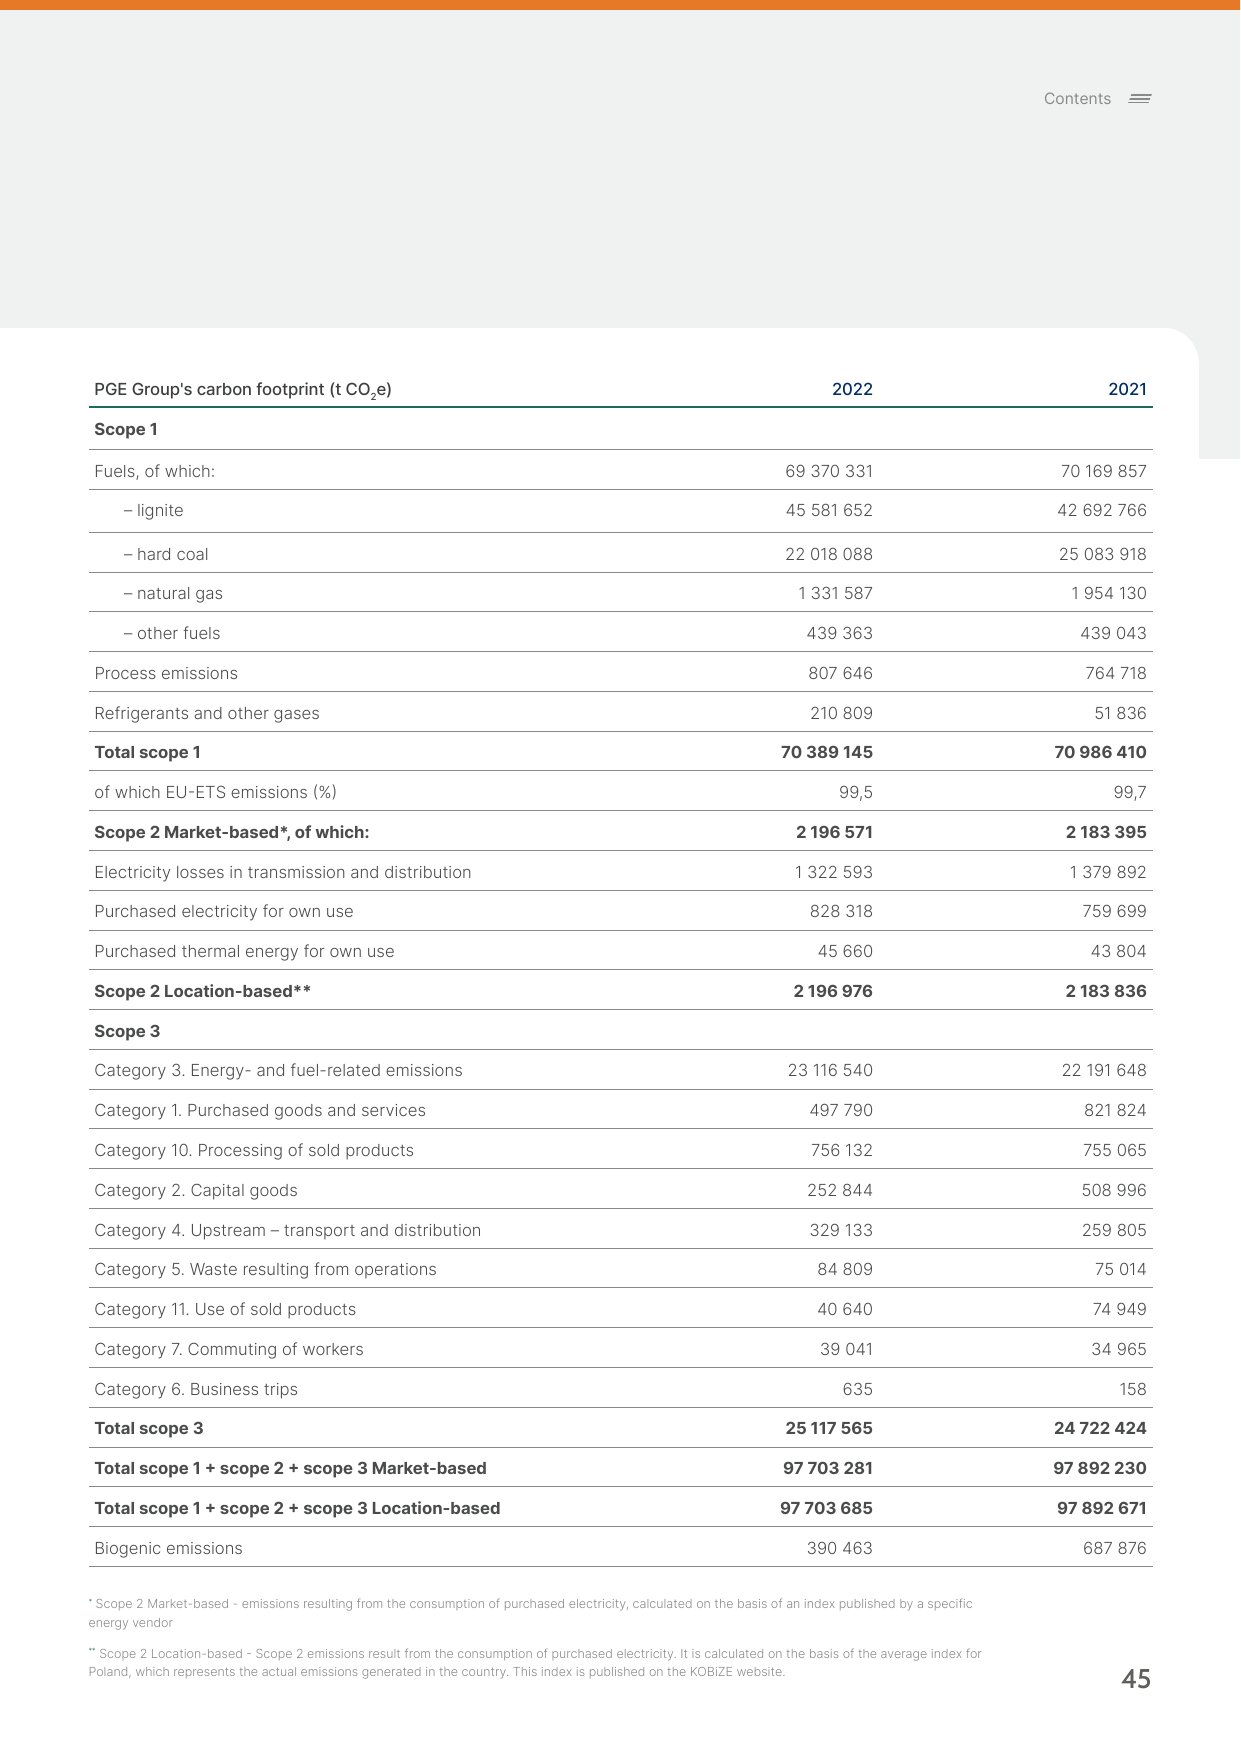Click 'Category 2. Capital goods' label
The width and height of the screenshot is (1241, 1754).
[196, 1190]
